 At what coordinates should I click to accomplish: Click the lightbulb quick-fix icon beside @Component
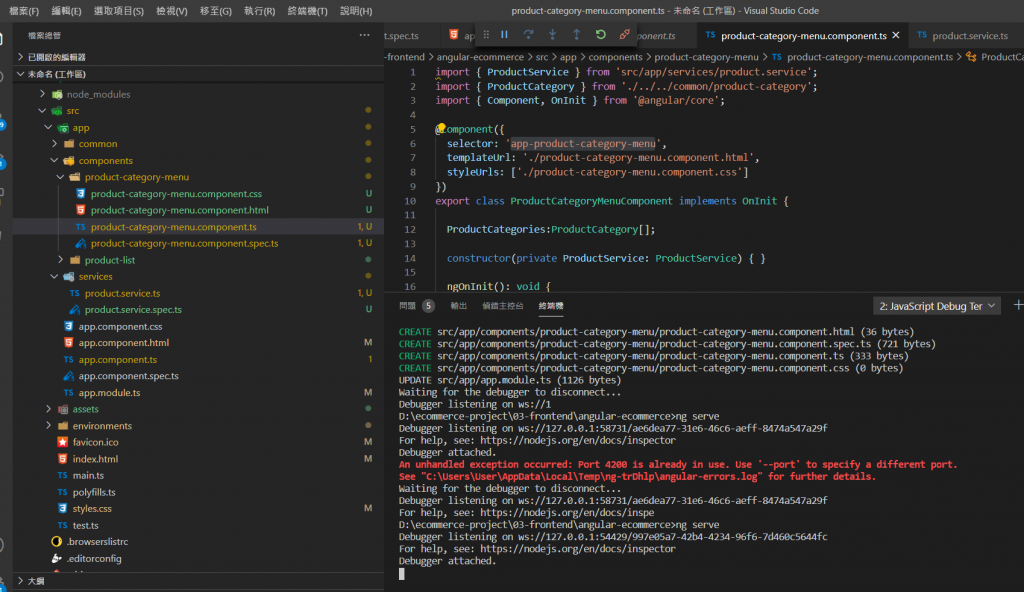point(441,129)
